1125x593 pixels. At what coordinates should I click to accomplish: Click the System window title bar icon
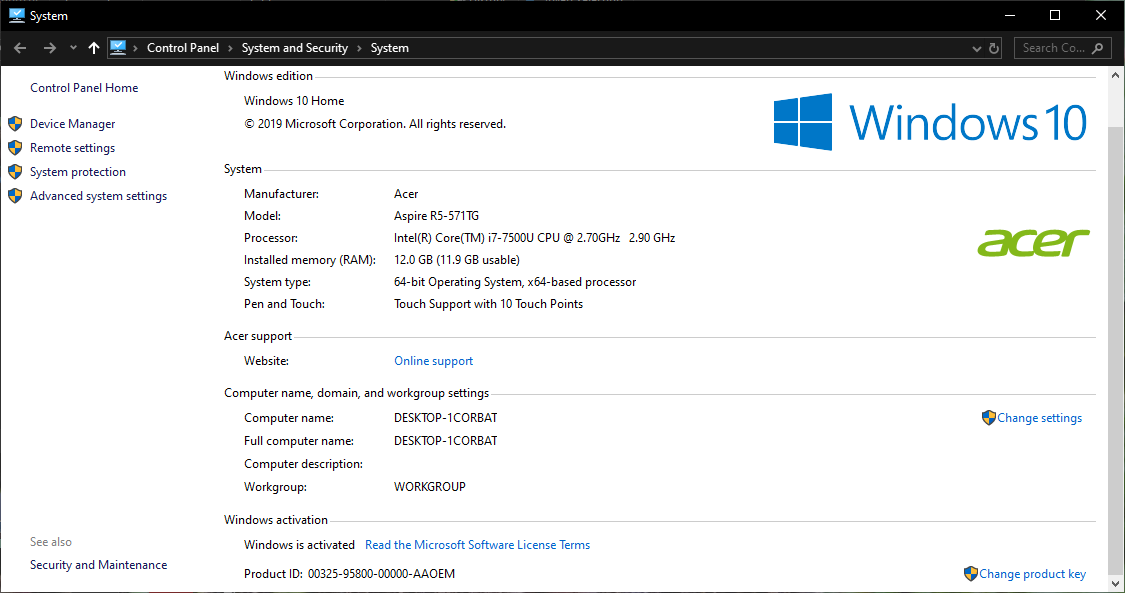(17, 15)
